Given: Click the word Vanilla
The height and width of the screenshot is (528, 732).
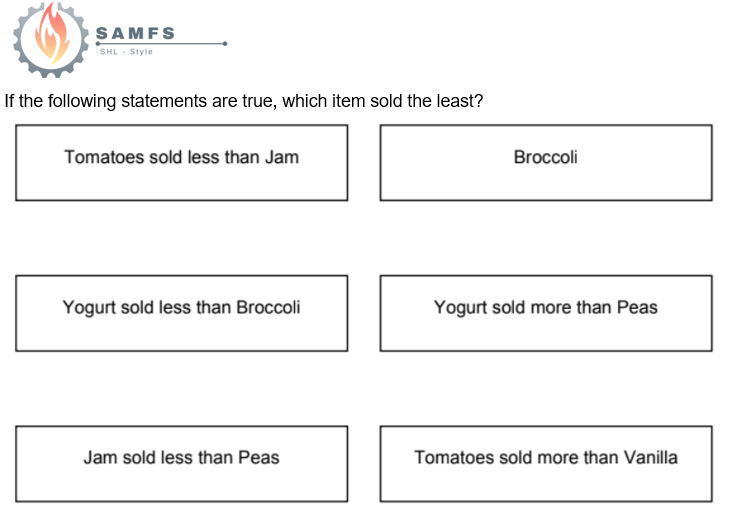Looking at the screenshot, I should (650, 457).
